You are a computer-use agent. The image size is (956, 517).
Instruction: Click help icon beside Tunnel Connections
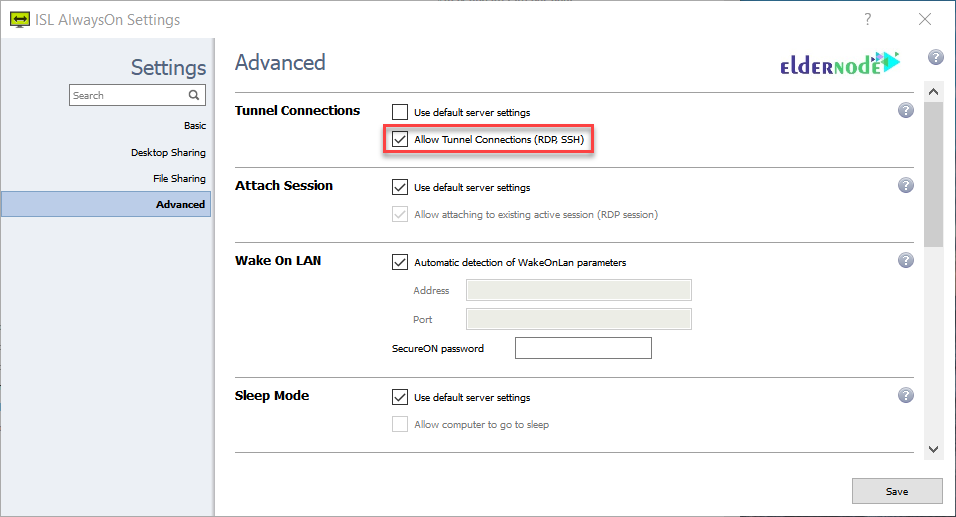(906, 111)
